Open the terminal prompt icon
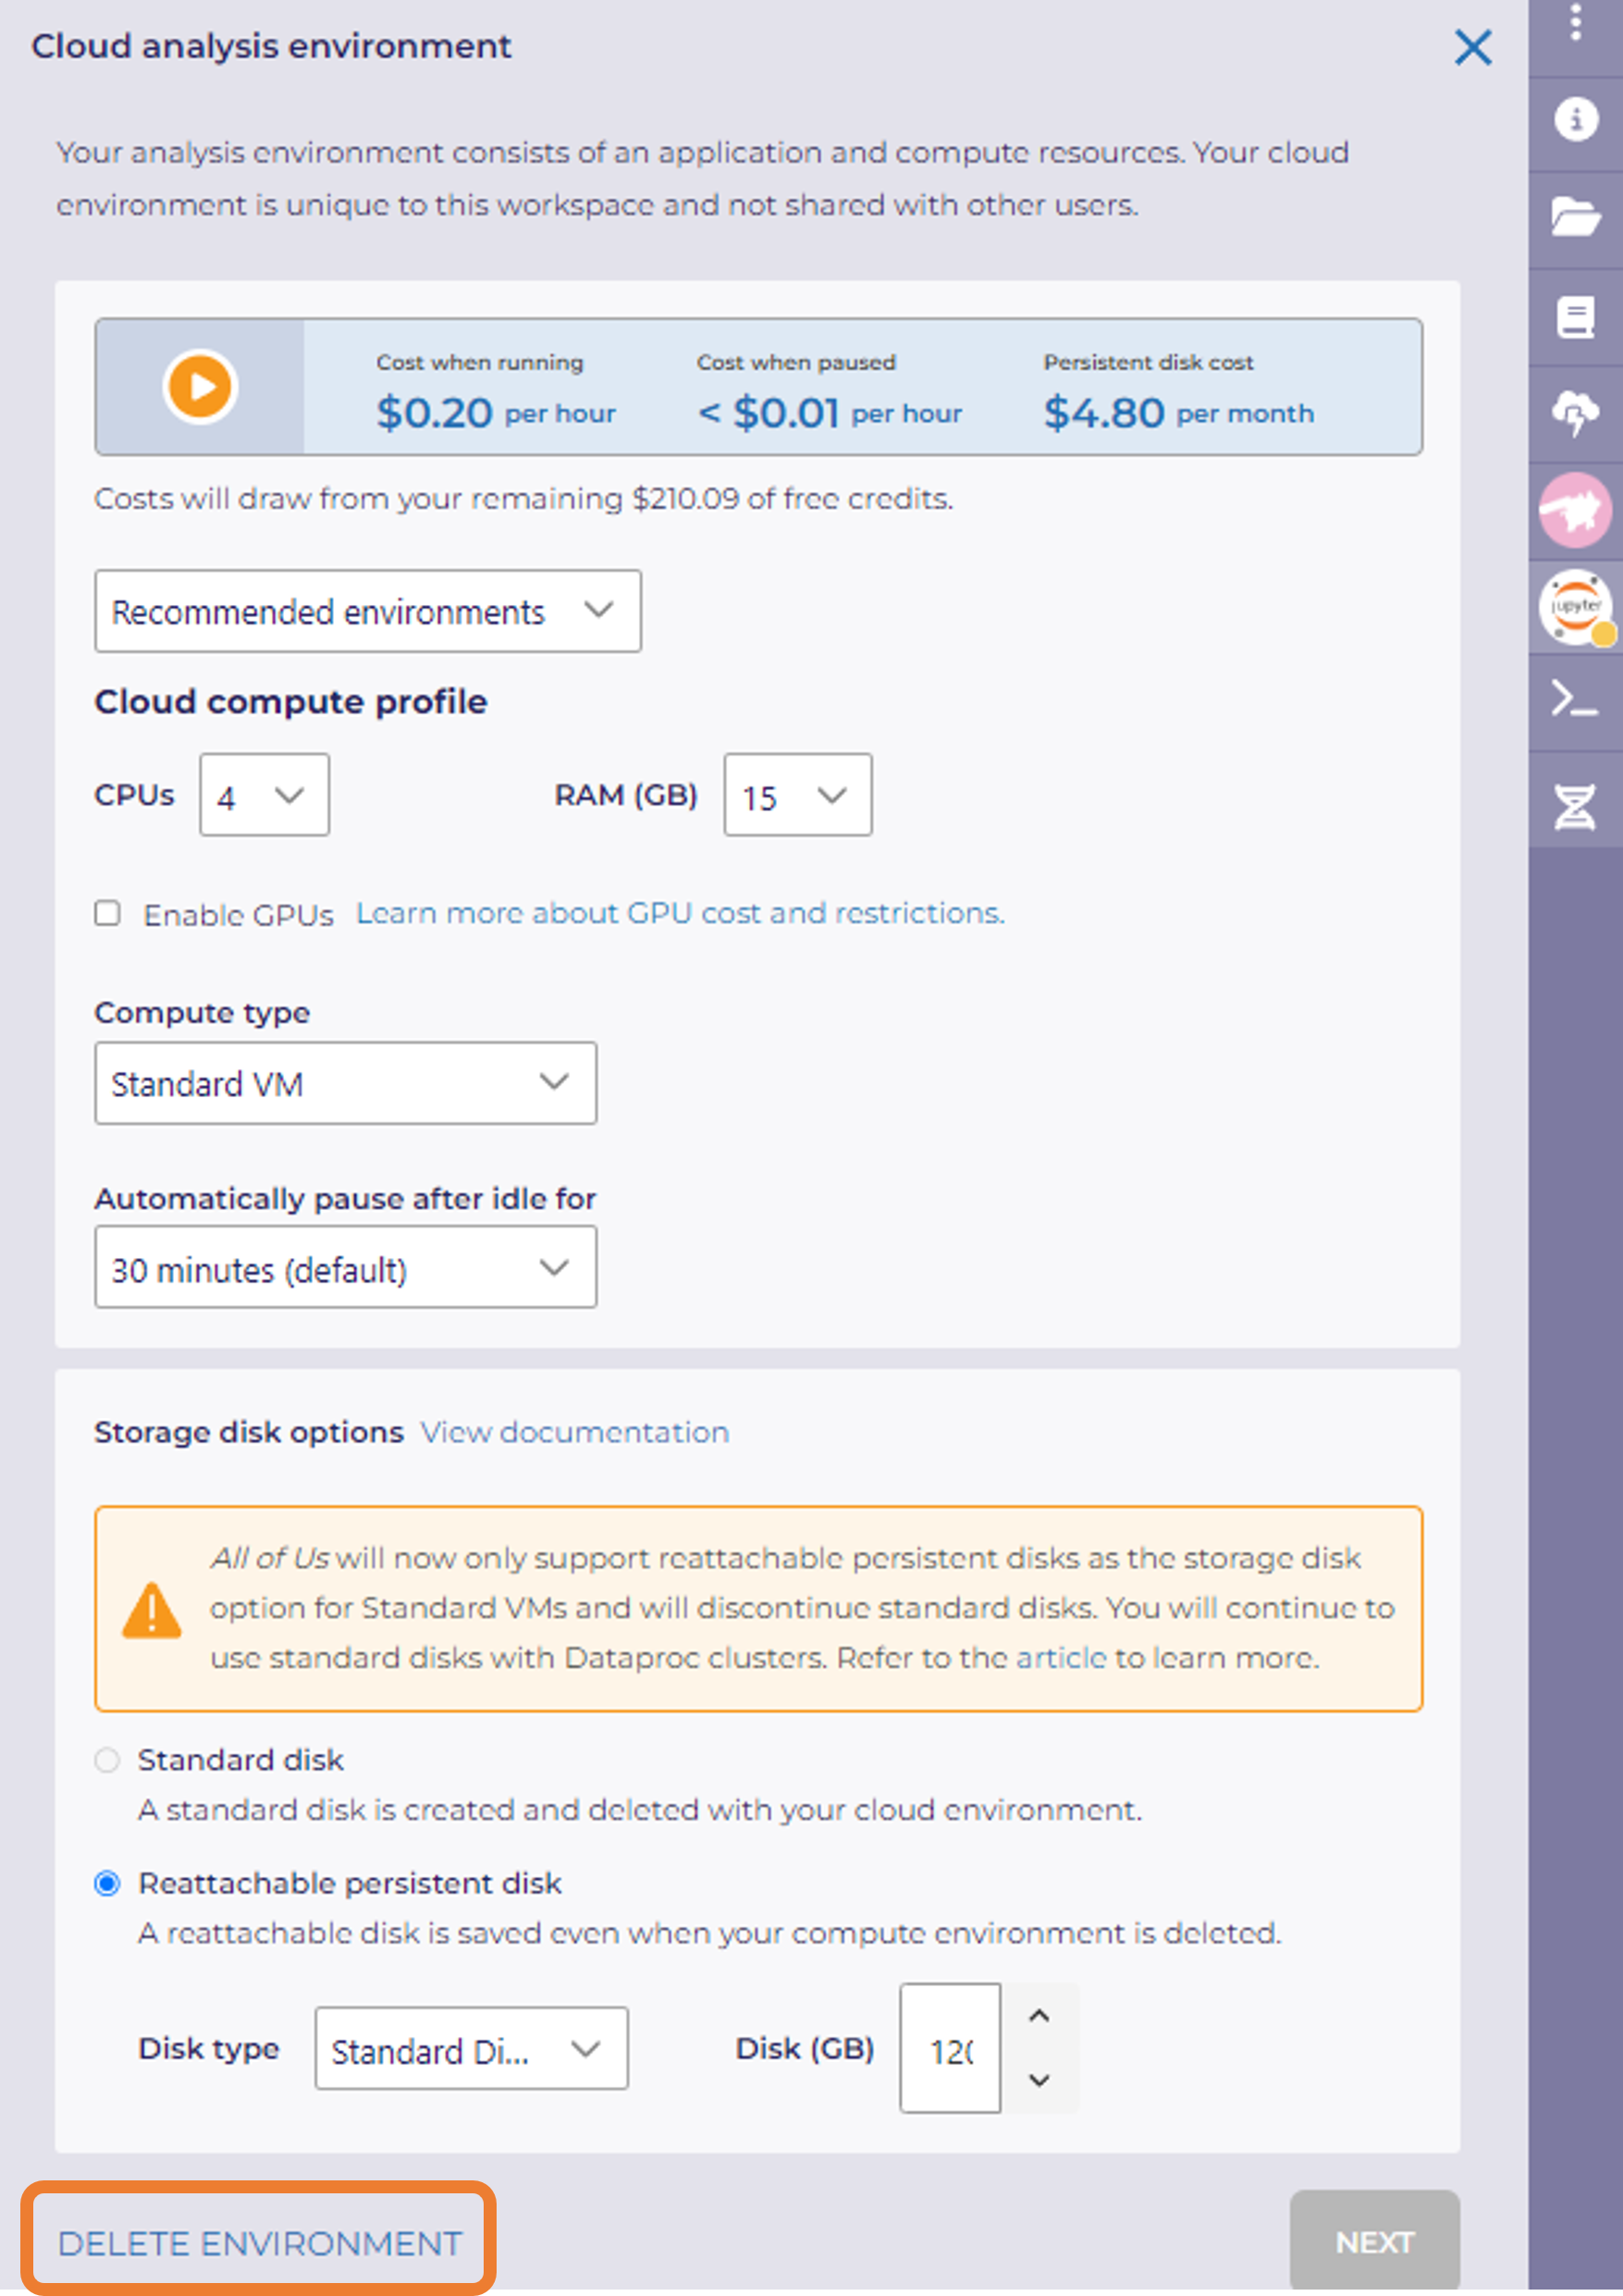This screenshot has width=1623, height=2296. [x=1575, y=700]
